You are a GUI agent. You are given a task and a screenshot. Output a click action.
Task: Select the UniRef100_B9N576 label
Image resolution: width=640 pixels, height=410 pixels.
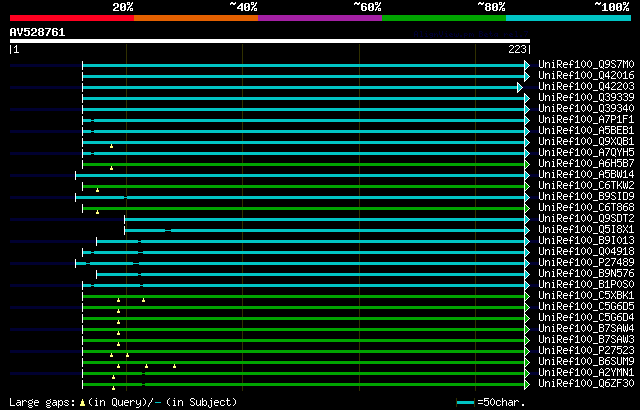click(586, 274)
